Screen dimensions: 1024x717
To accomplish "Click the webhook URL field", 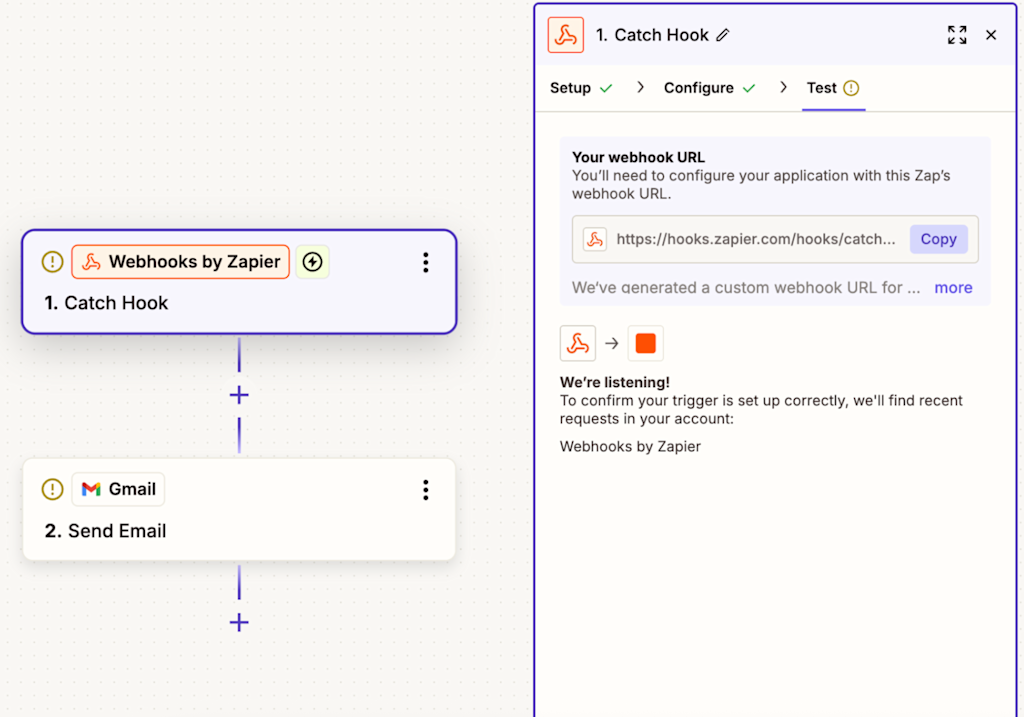I will pos(775,239).
